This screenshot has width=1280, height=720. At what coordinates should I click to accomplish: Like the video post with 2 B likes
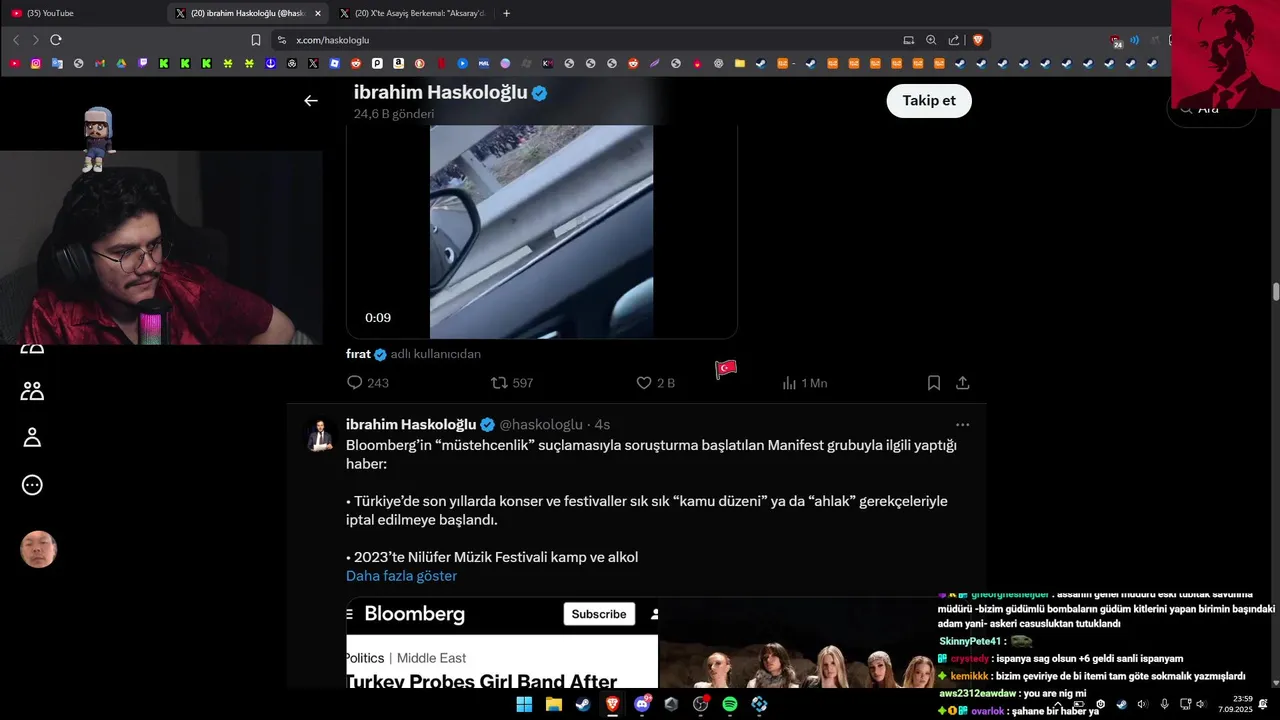coord(656,383)
